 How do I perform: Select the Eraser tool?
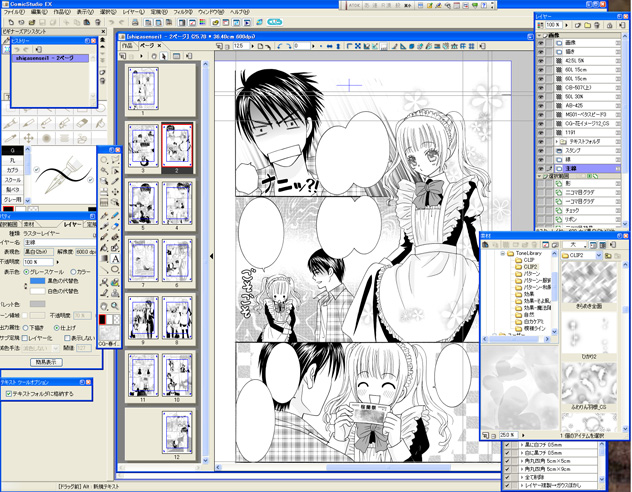pos(115,227)
